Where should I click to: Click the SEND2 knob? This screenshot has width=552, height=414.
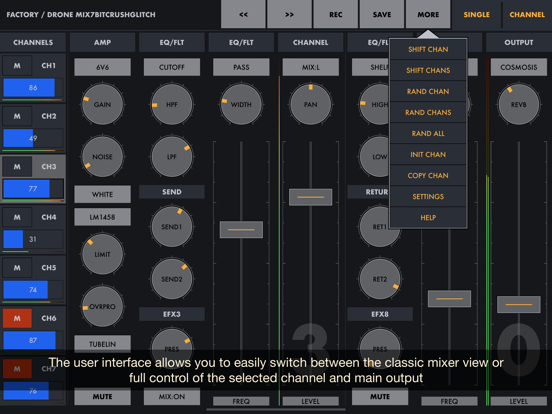tap(172, 279)
